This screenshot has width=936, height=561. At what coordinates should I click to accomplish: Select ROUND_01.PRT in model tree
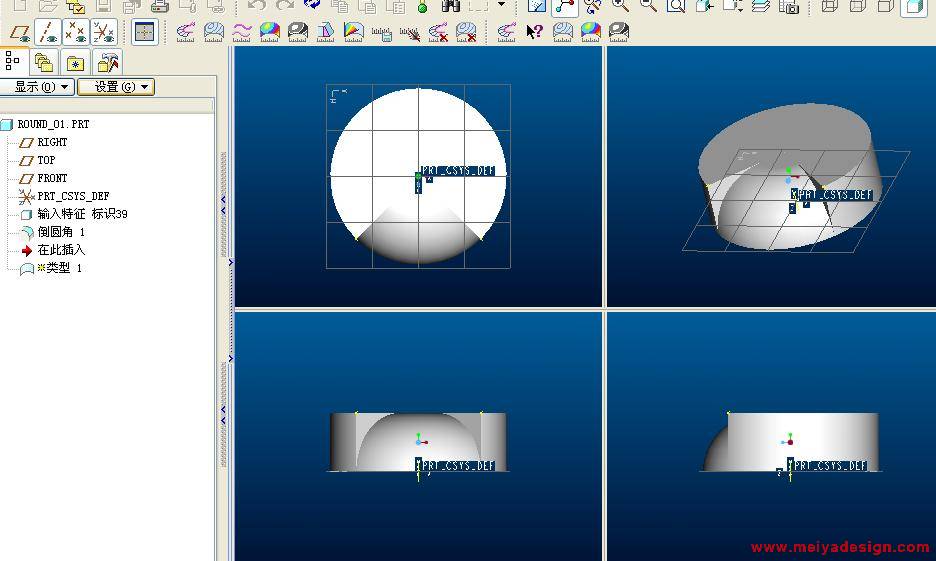pos(52,124)
